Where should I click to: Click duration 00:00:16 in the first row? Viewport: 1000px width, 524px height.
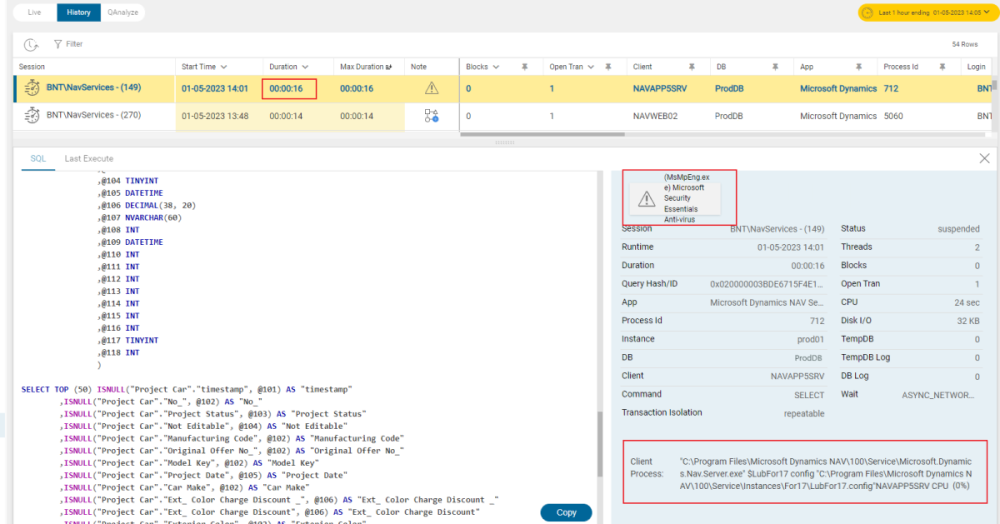pyautogui.click(x=286, y=89)
